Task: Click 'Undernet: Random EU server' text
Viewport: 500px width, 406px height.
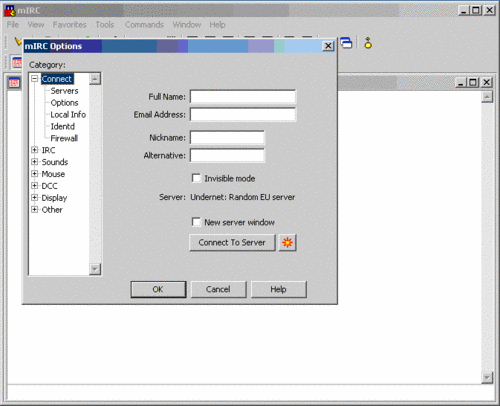Action: point(243,197)
